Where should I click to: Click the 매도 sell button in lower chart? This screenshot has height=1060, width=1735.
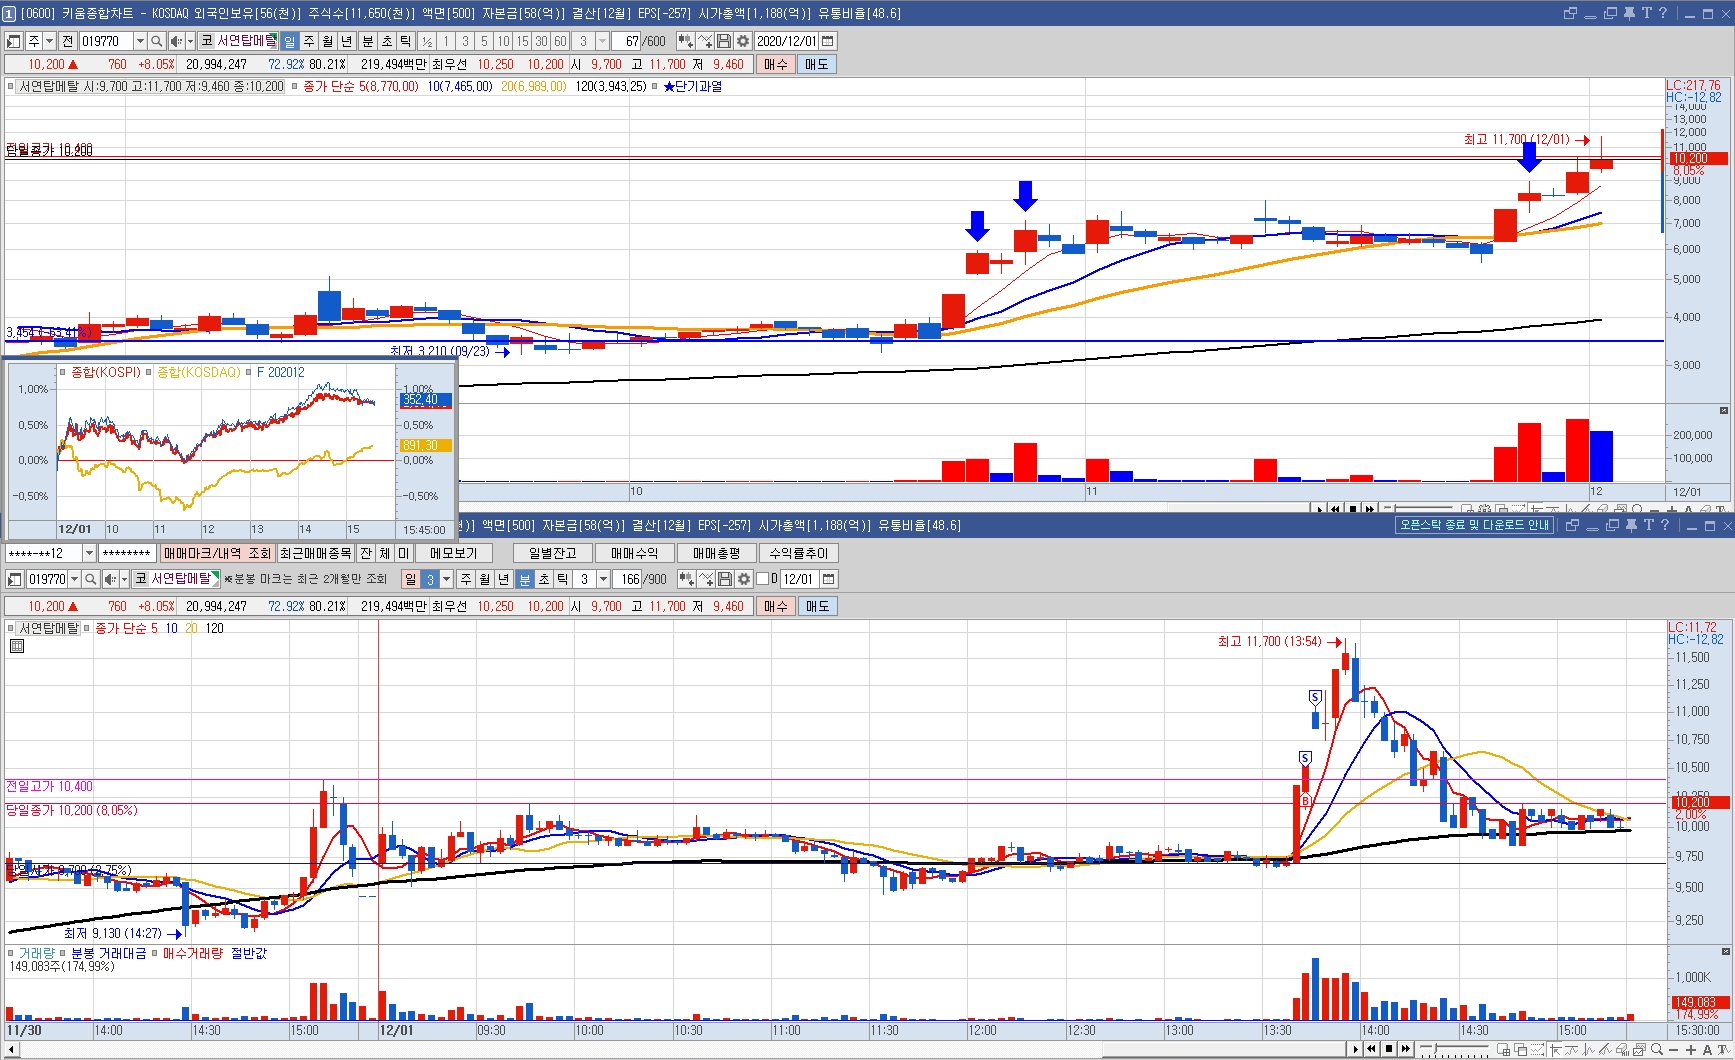(x=816, y=606)
